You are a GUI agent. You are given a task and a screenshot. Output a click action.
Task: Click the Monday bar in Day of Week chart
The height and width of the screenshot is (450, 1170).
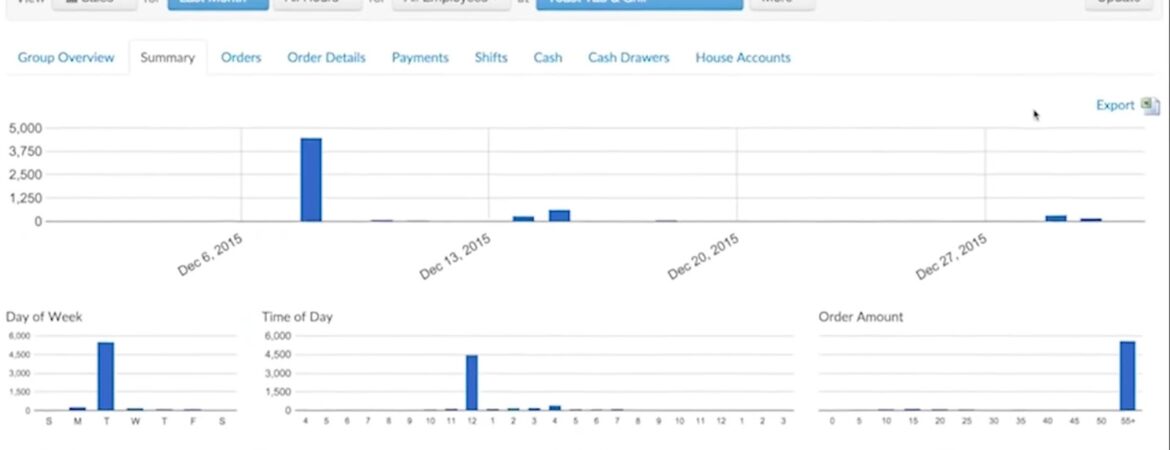[77, 408]
